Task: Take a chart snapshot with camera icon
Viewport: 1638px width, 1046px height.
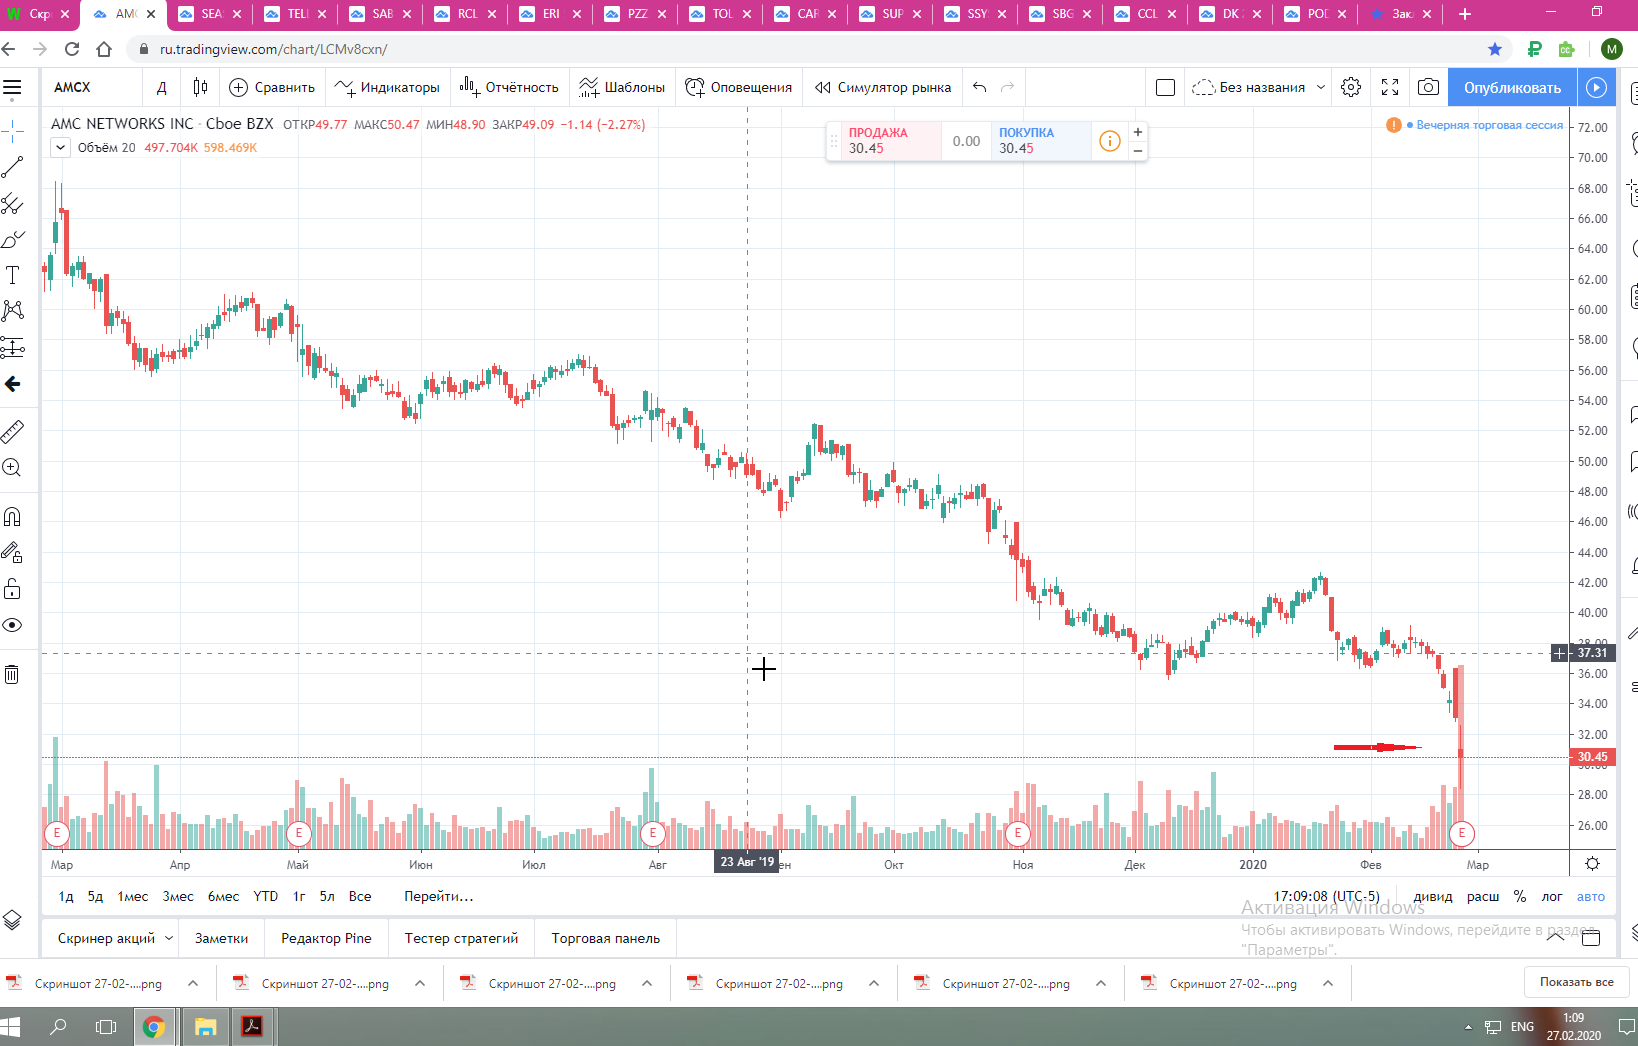Action: (x=1429, y=87)
